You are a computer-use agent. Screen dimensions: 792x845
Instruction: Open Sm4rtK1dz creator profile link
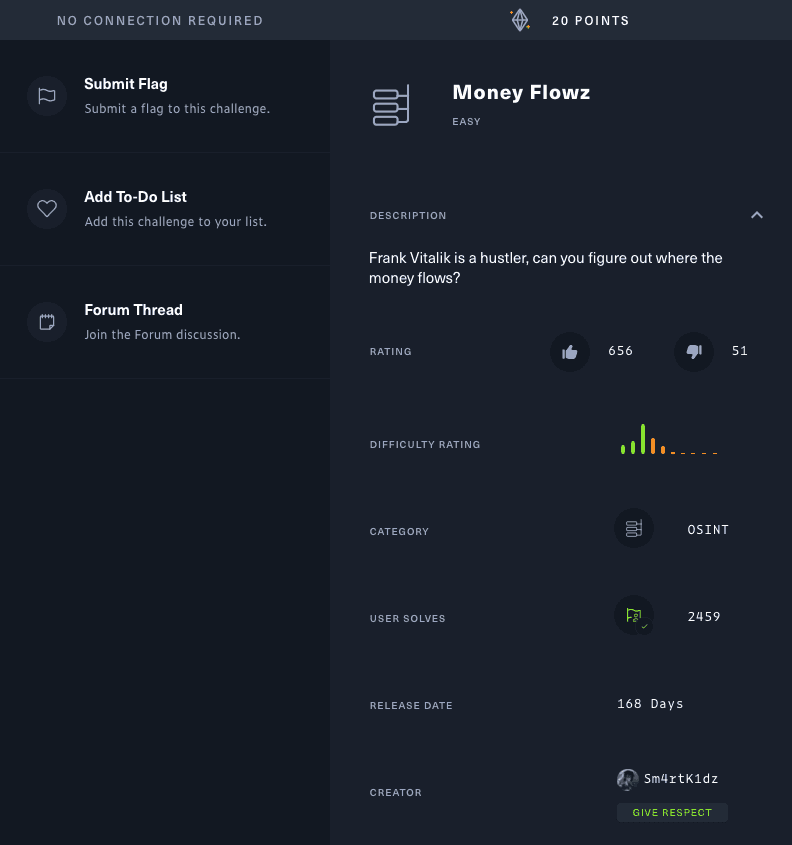point(681,779)
